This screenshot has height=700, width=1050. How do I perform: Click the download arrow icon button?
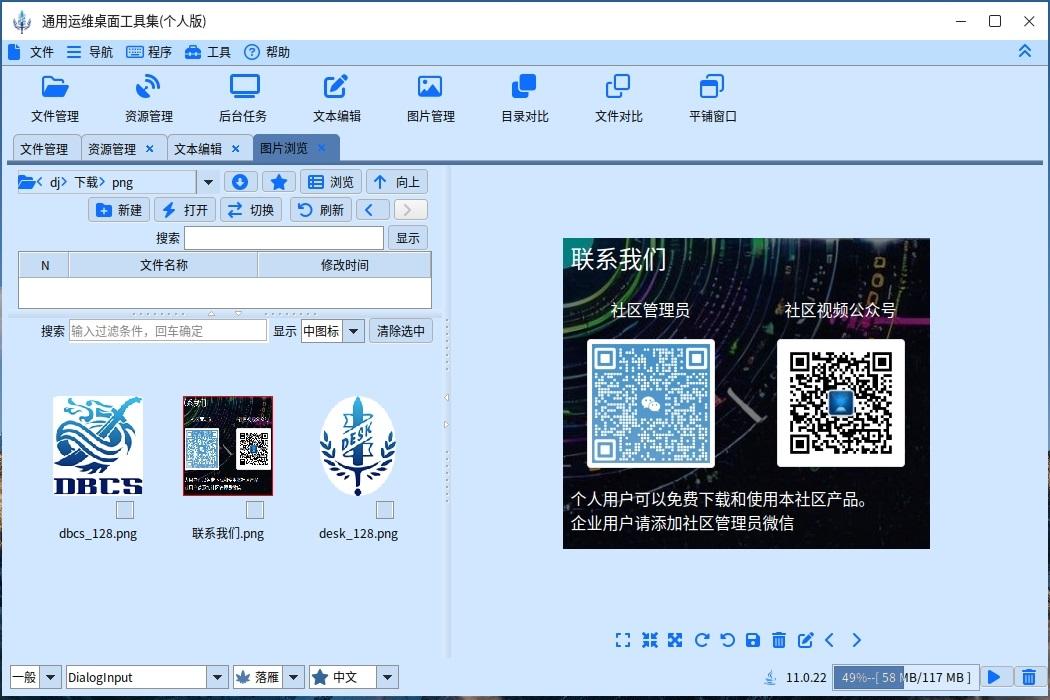pos(240,182)
